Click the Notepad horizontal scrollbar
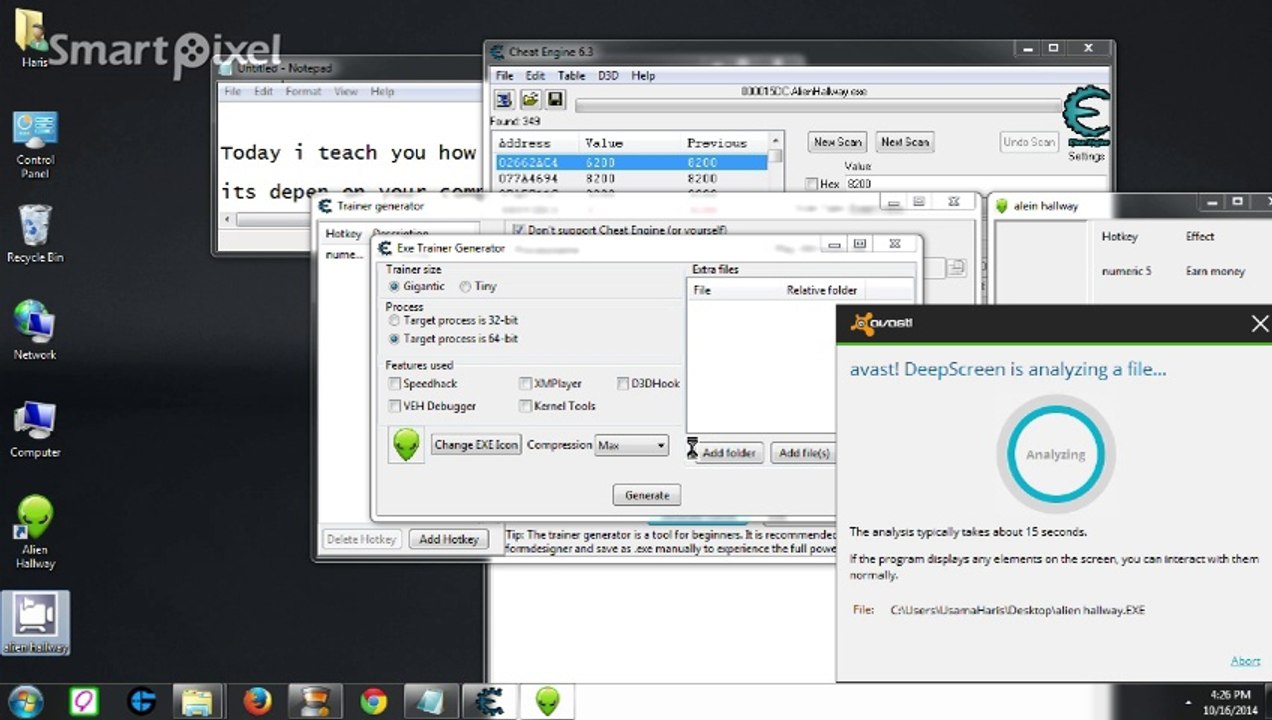Image resolution: width=1272 pixels, height=720 pixels. [x=349, y=219]
